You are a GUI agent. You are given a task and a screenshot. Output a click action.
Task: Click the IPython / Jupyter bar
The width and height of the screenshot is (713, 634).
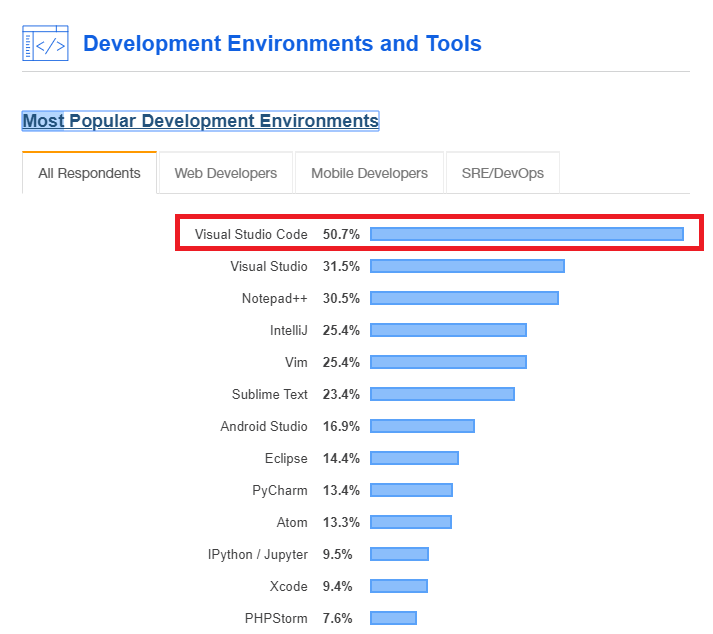tap(399, 555)
